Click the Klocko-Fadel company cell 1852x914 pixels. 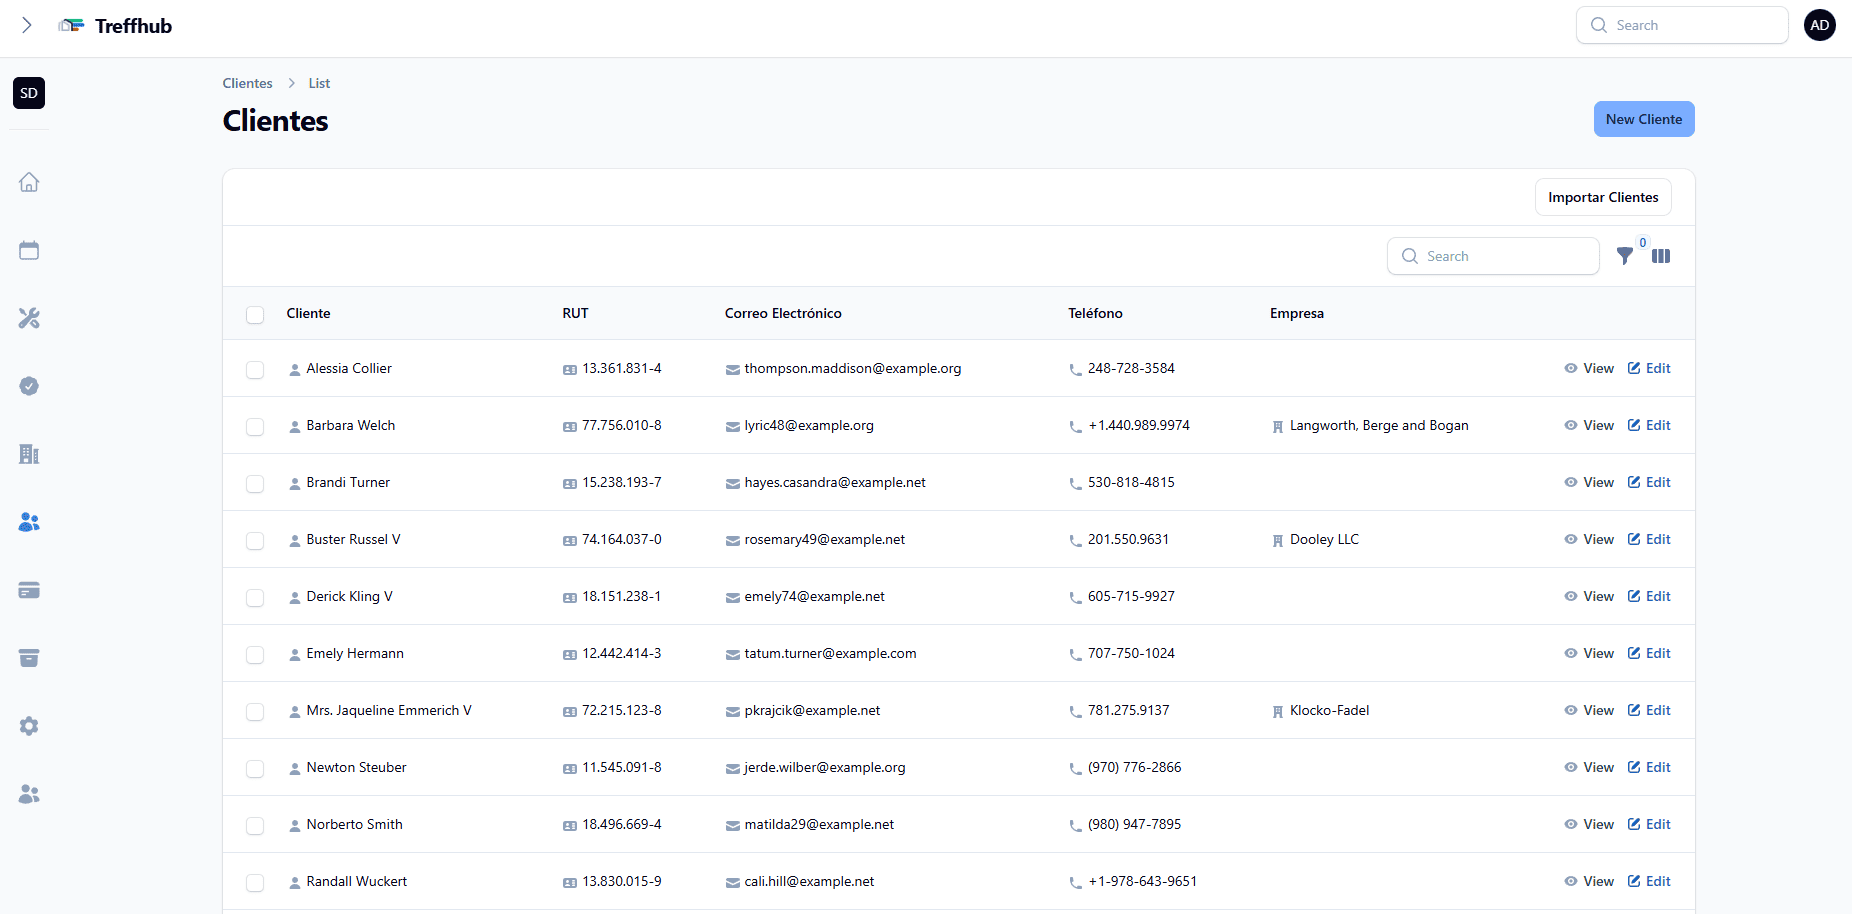pyautogui.click(x=1329, y=710)
